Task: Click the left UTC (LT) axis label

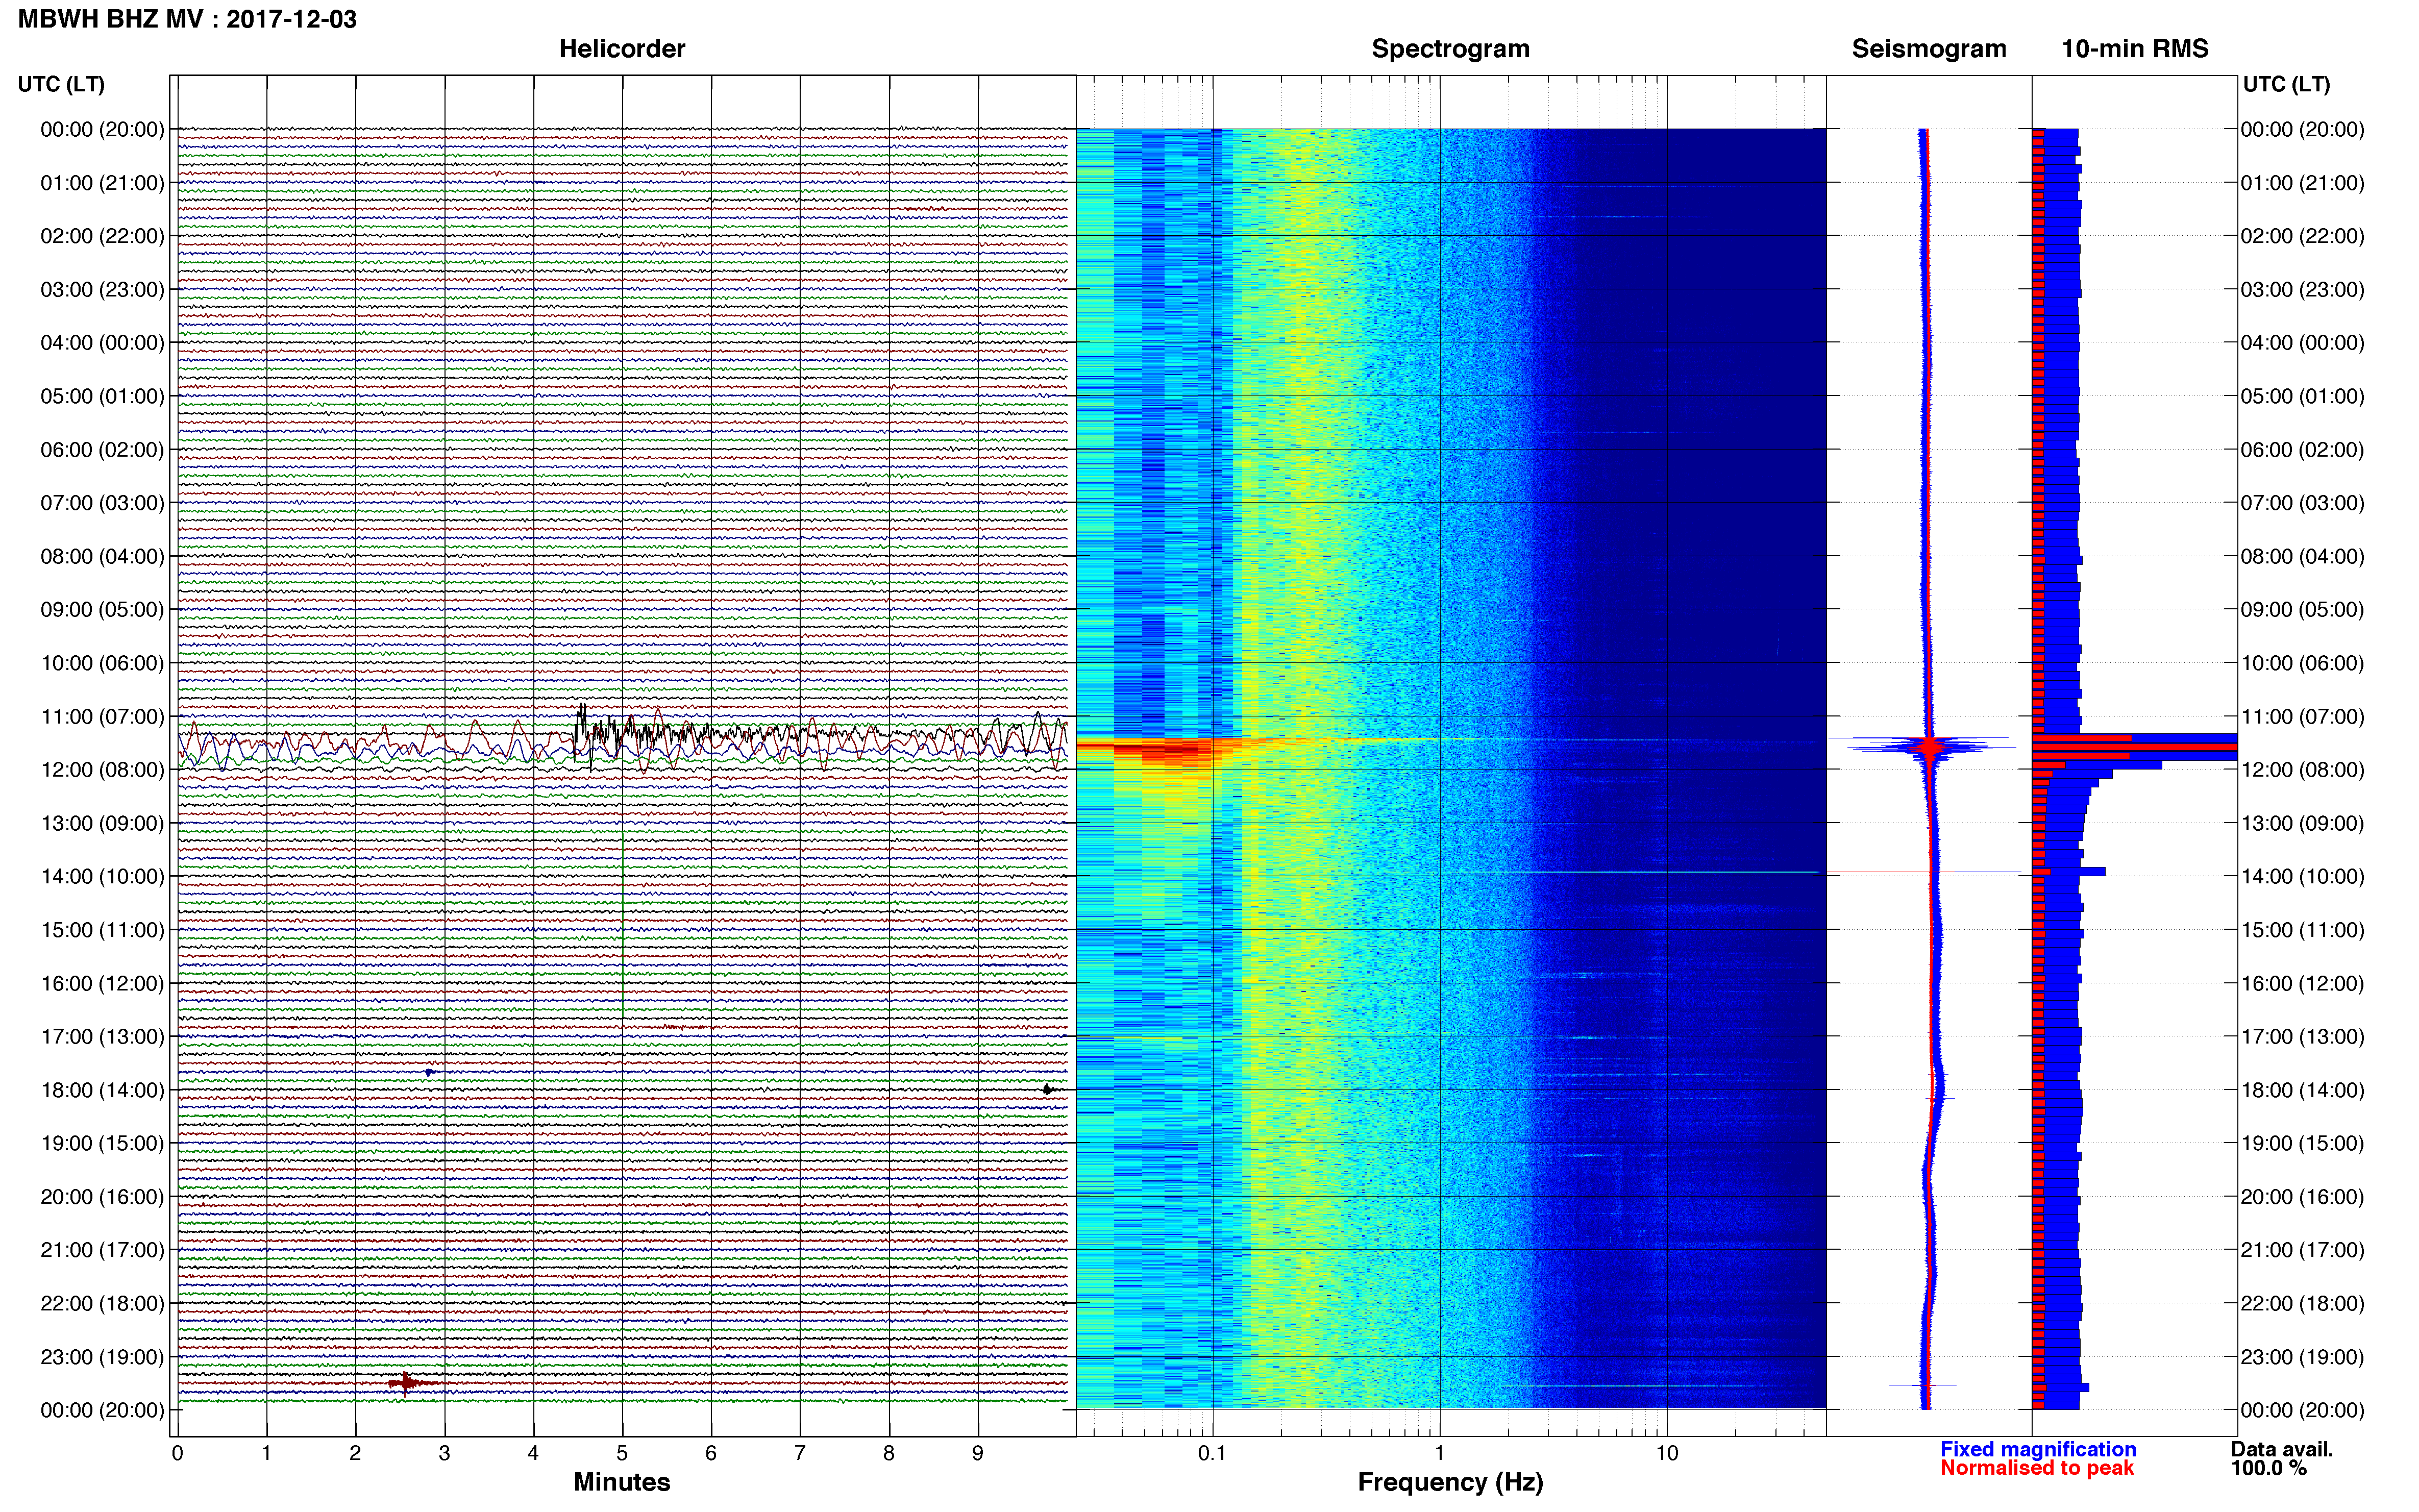Action: [x=61, y=84]
